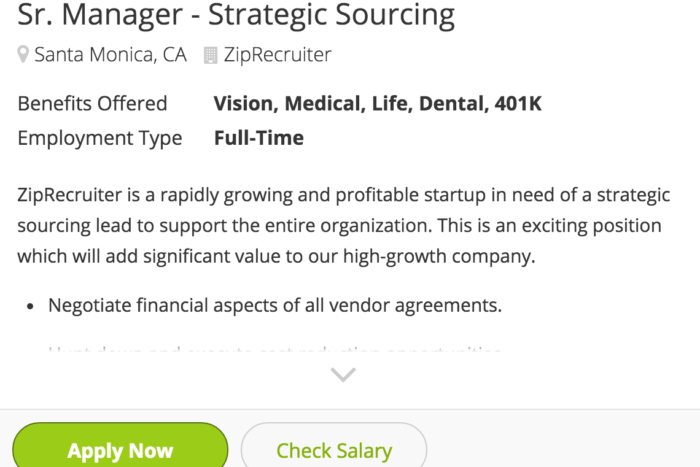The image size is (700, 467).
Task: Click the '401K' benefit text
Action: (518, 104)
